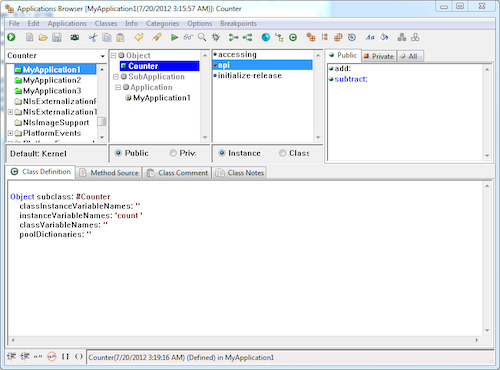Click the green play execute icon
This screenshot has height=370, width=500.
pyautogui.click(x=174, y=37)
